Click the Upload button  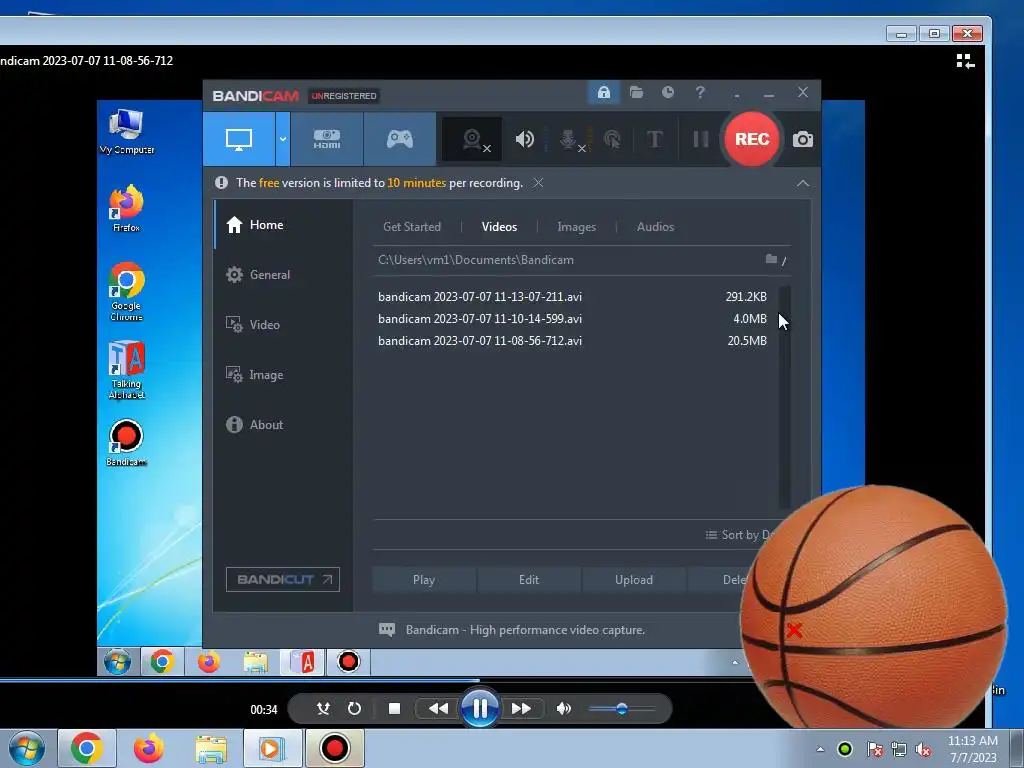633,580
